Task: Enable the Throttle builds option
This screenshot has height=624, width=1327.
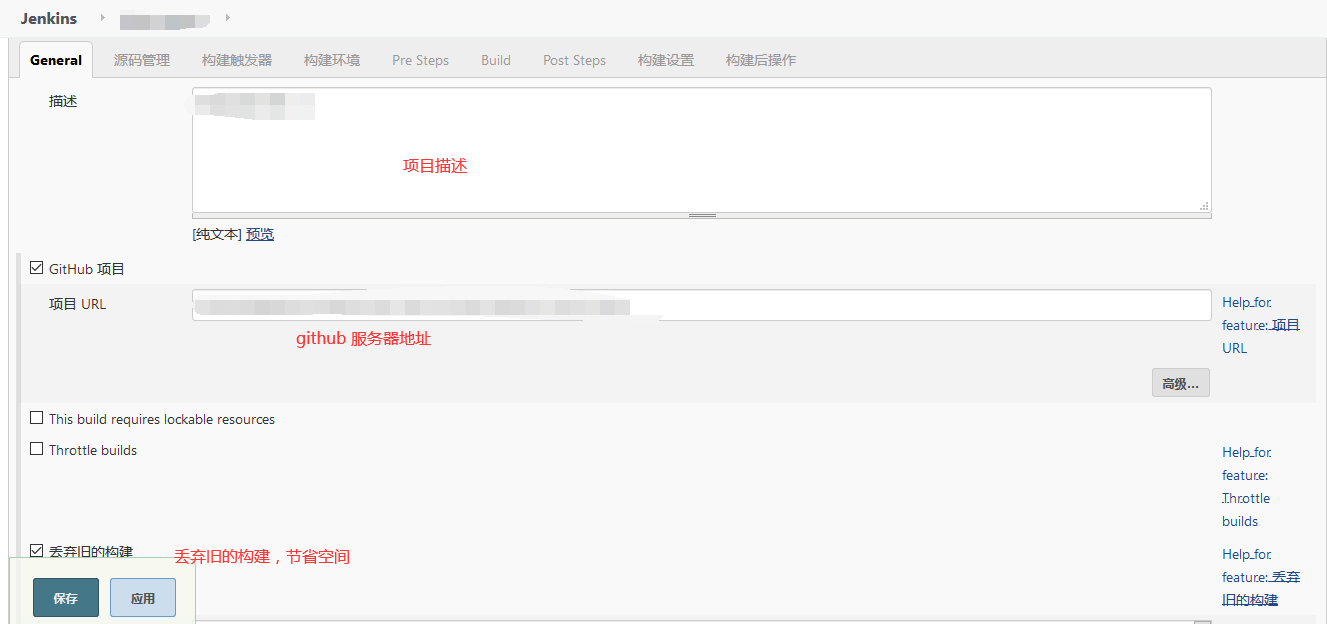Action: pyautogui.click(x=36, y=449)
